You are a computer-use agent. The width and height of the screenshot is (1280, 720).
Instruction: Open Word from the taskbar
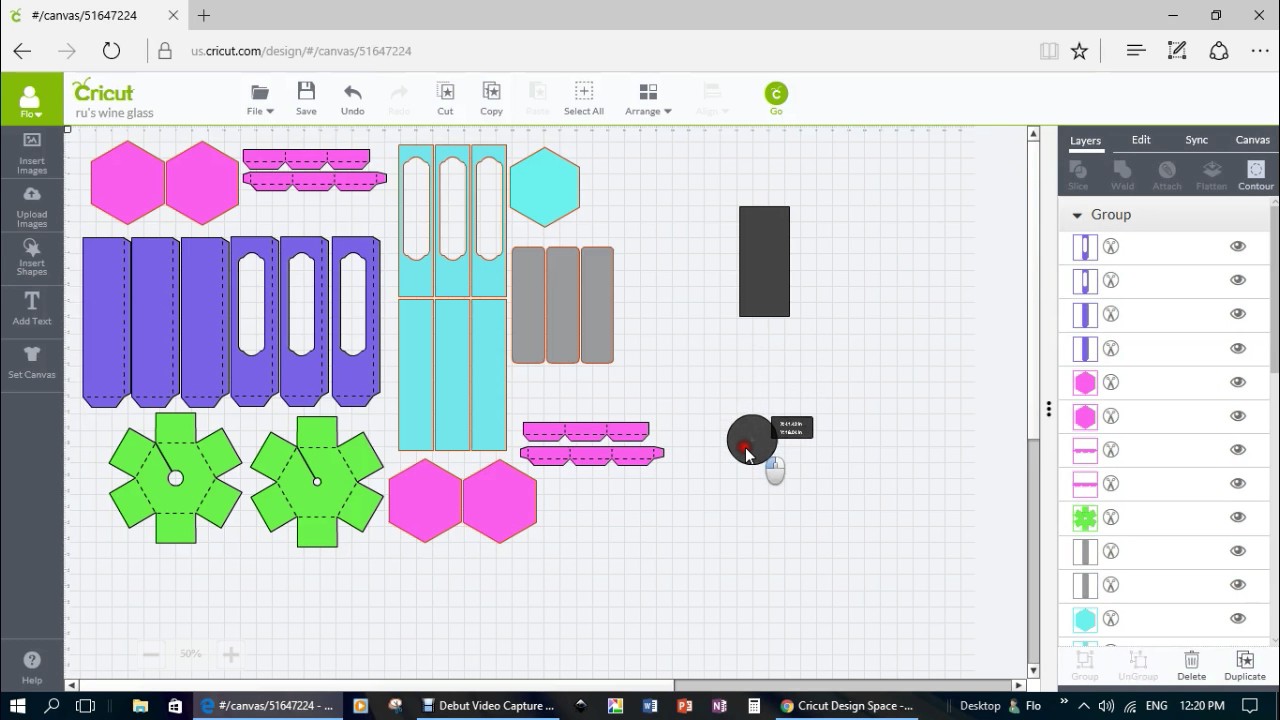[651, 705]
